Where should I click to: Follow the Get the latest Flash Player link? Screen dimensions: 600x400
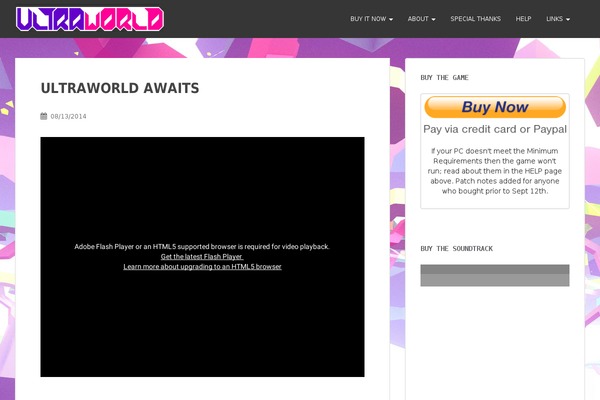(x=202, y=256)
